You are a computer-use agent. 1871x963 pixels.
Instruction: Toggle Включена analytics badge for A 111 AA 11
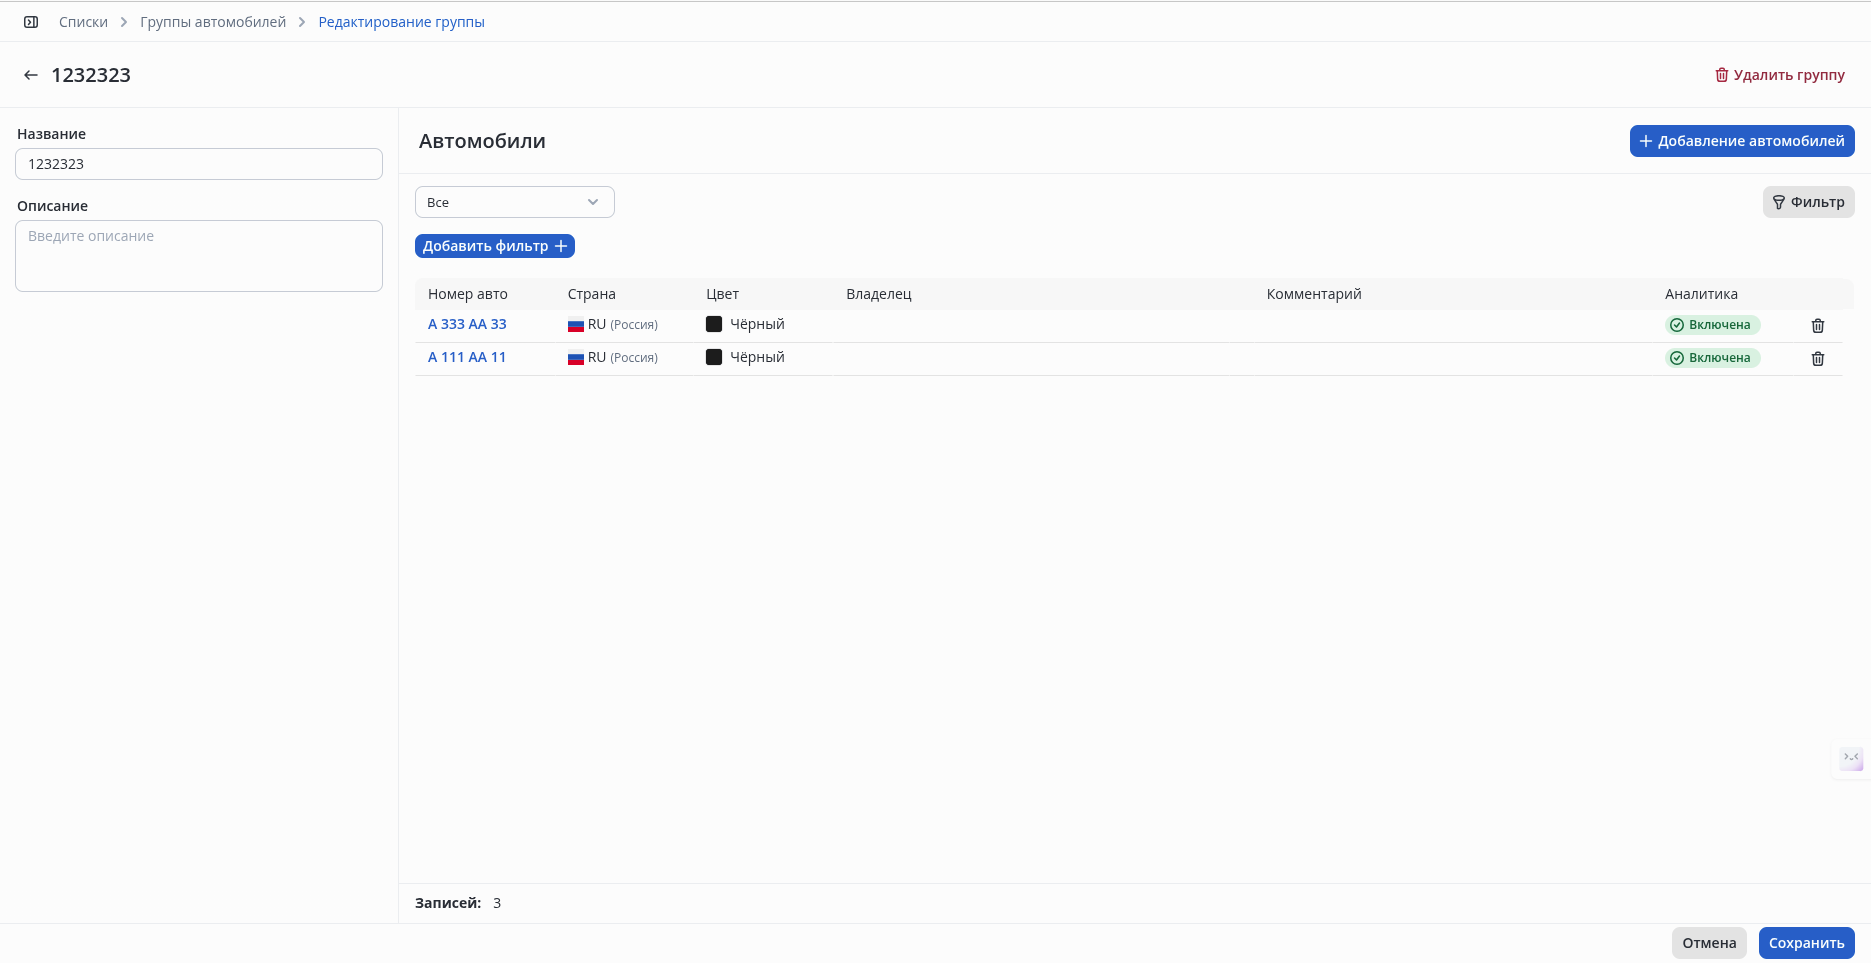[x=1711, y=358]
